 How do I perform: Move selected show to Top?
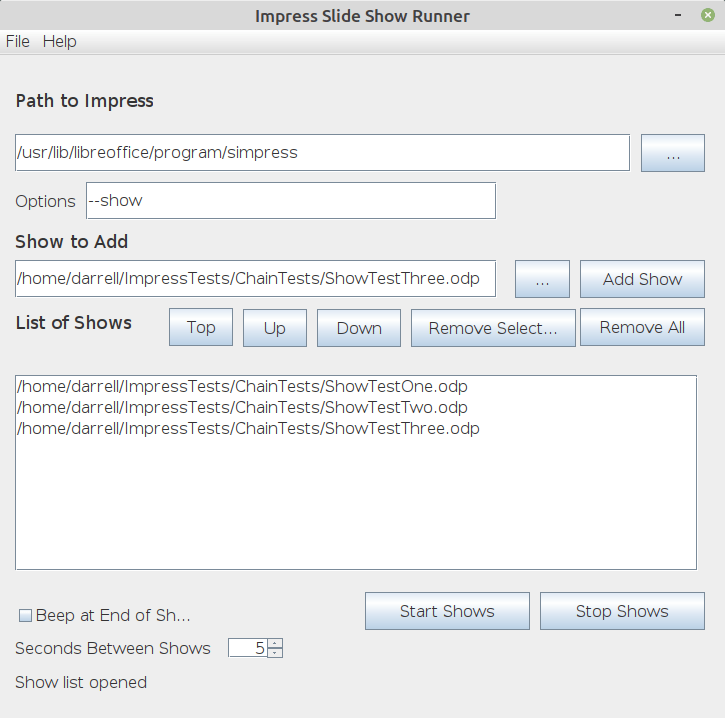pyautogui.click(x=201, y=328)
